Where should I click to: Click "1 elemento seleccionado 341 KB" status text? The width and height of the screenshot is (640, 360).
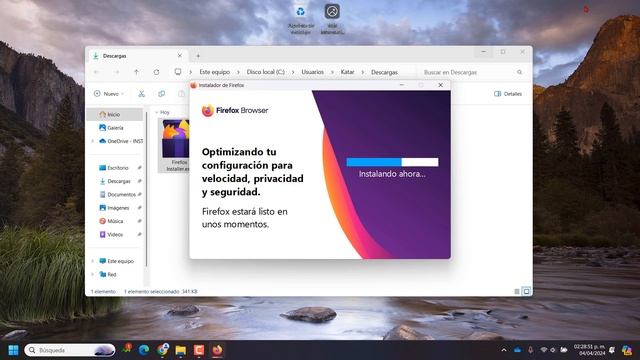[161, 292]
